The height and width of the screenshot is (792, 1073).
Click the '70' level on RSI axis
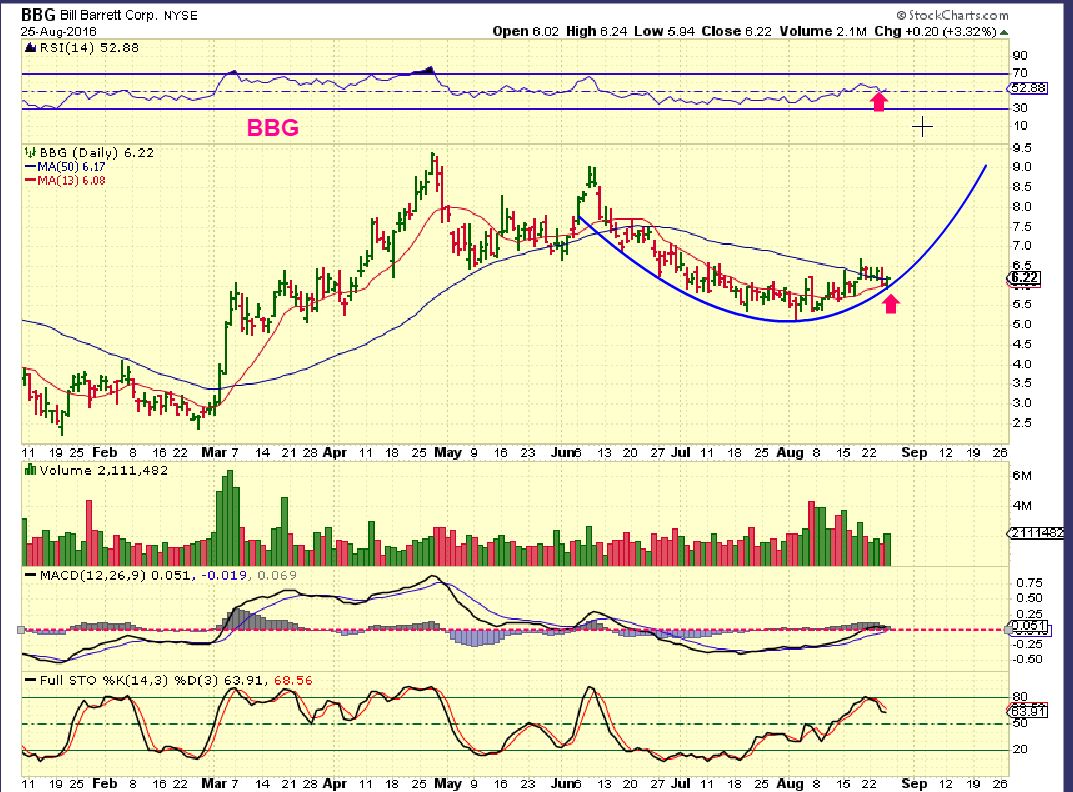1020,73
